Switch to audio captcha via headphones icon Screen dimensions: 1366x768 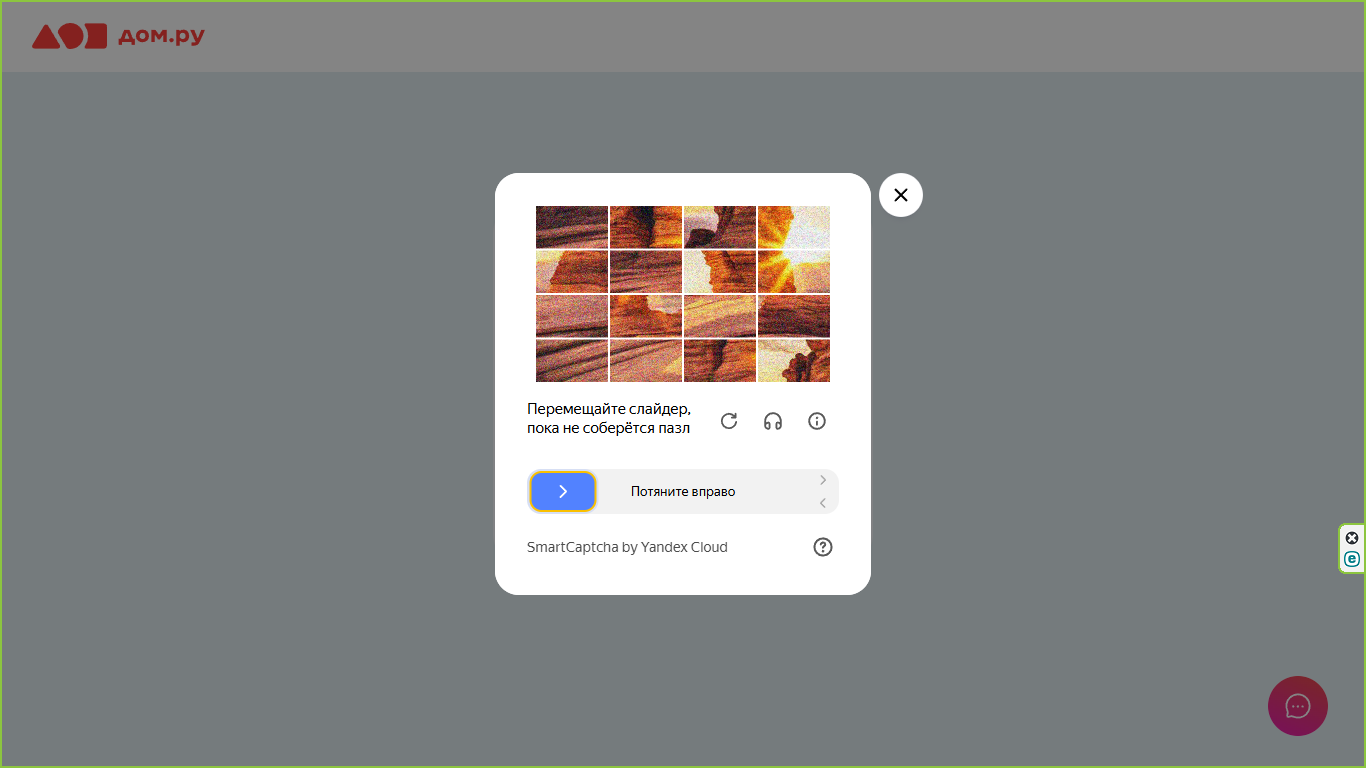coord(773,421)
